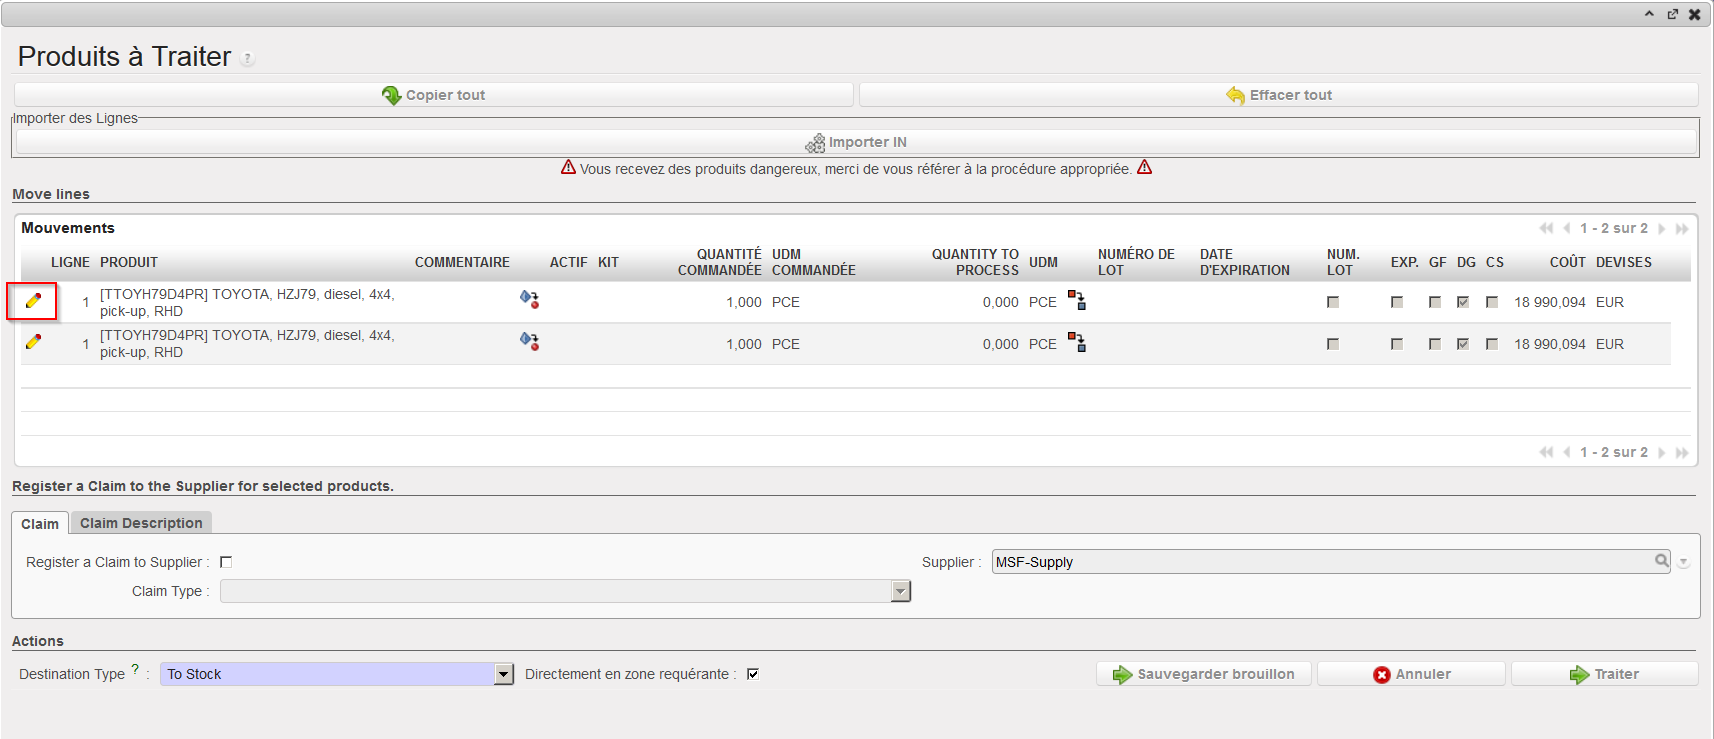Go to the next page in top pager
1714x739 pixels.
pyautogui.click(x=1662, y=229)
